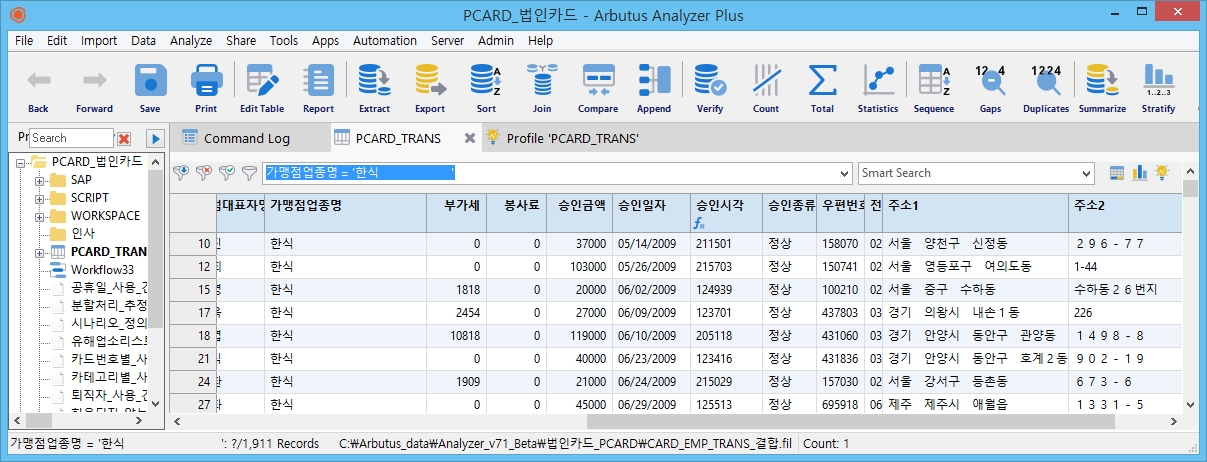
Task: Open the Sequence tool
Action: (x=934, y=88)
